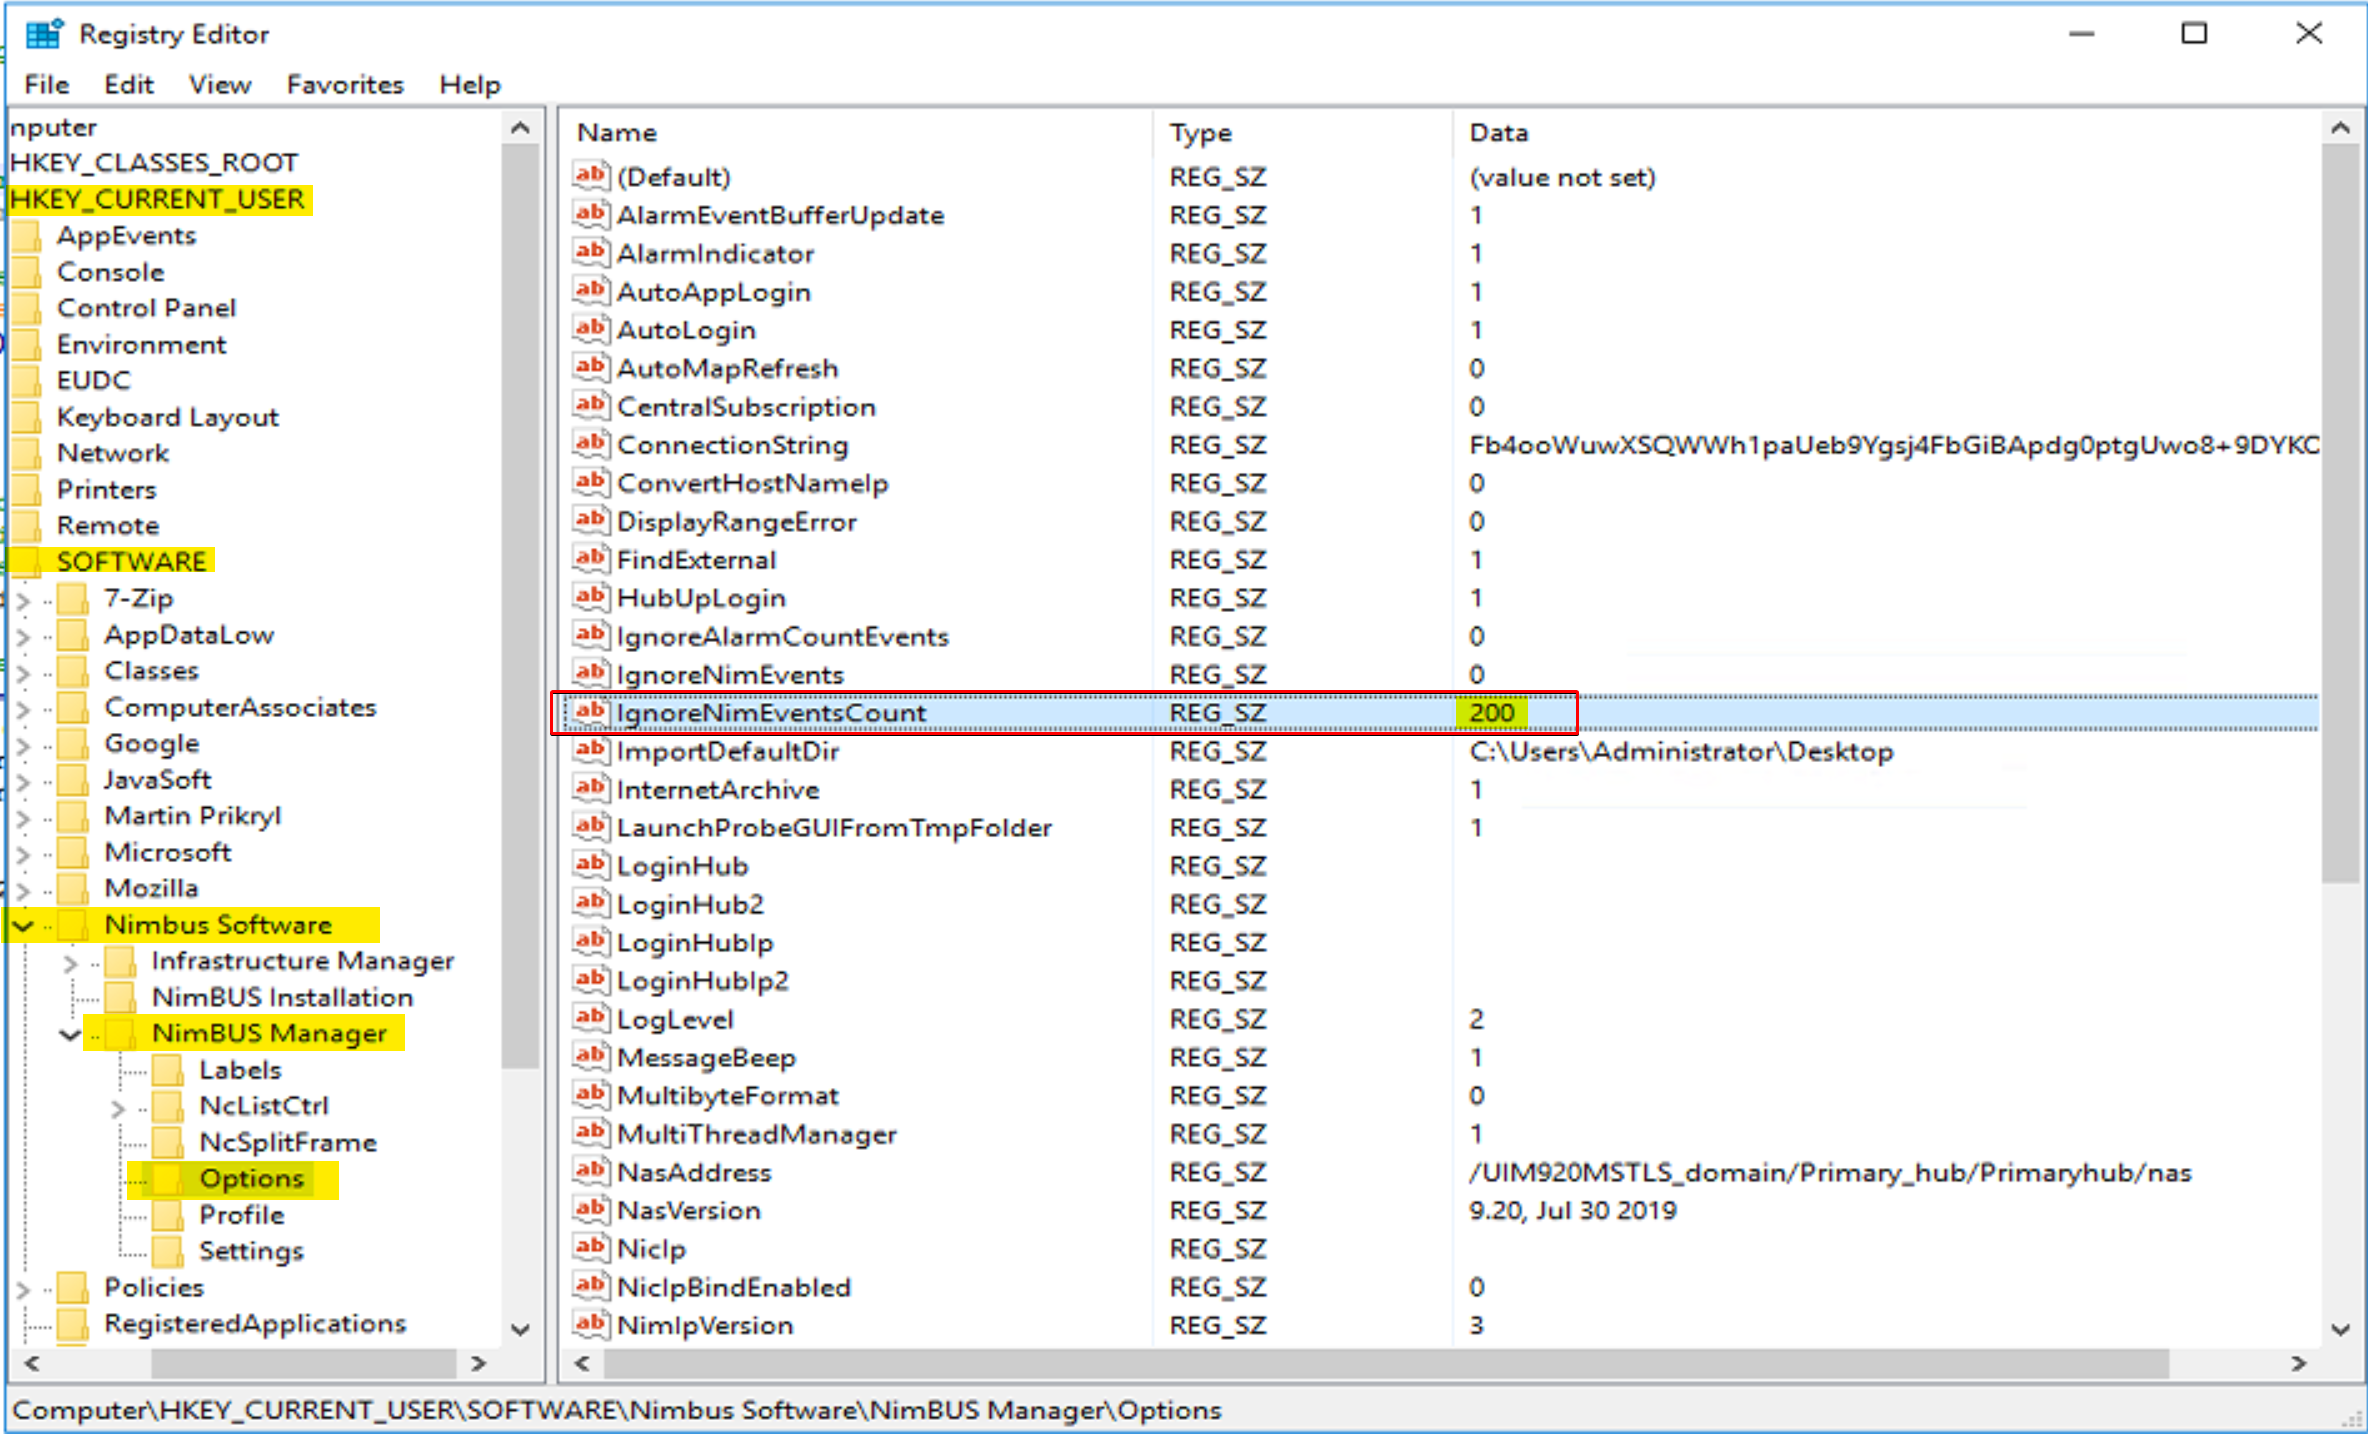Click the ab icon beside LogLevel value
Screen dimensions: 2368x1438
point(590,1018)
